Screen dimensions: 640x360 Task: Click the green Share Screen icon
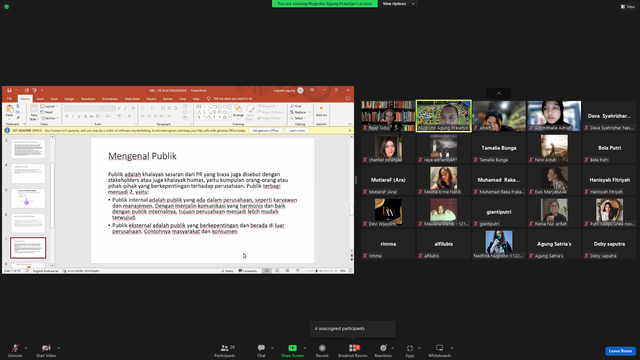(292, 348)
